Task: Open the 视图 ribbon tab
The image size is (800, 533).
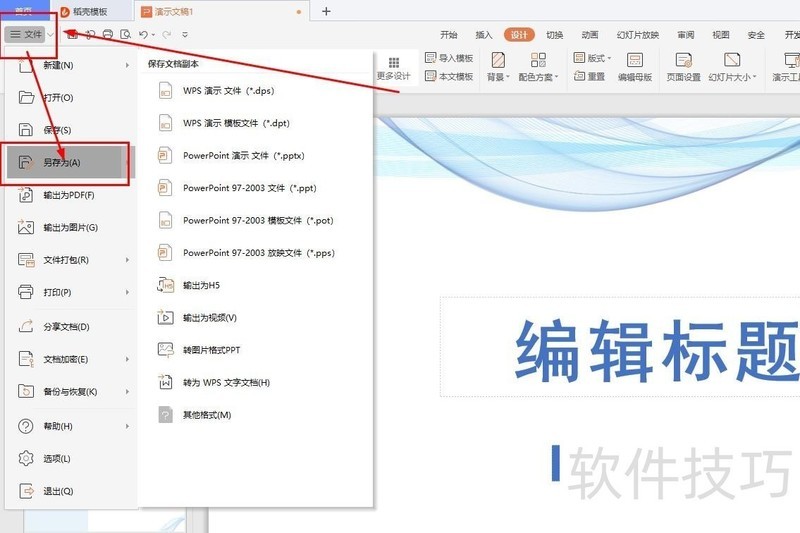Action: coord(721,35)
